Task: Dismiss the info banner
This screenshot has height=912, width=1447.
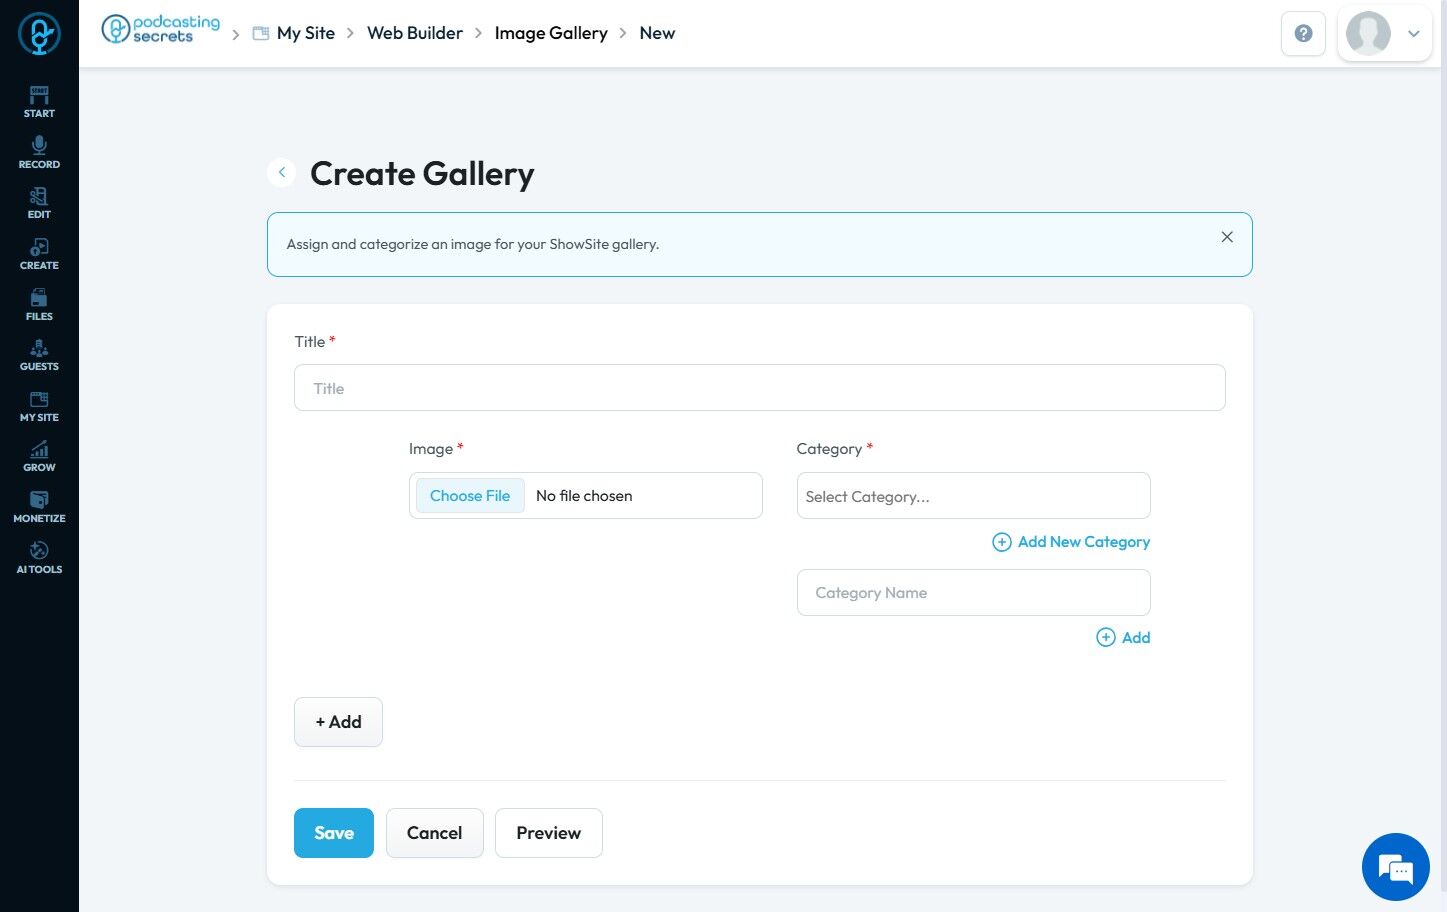Action: pos(1227,237)
